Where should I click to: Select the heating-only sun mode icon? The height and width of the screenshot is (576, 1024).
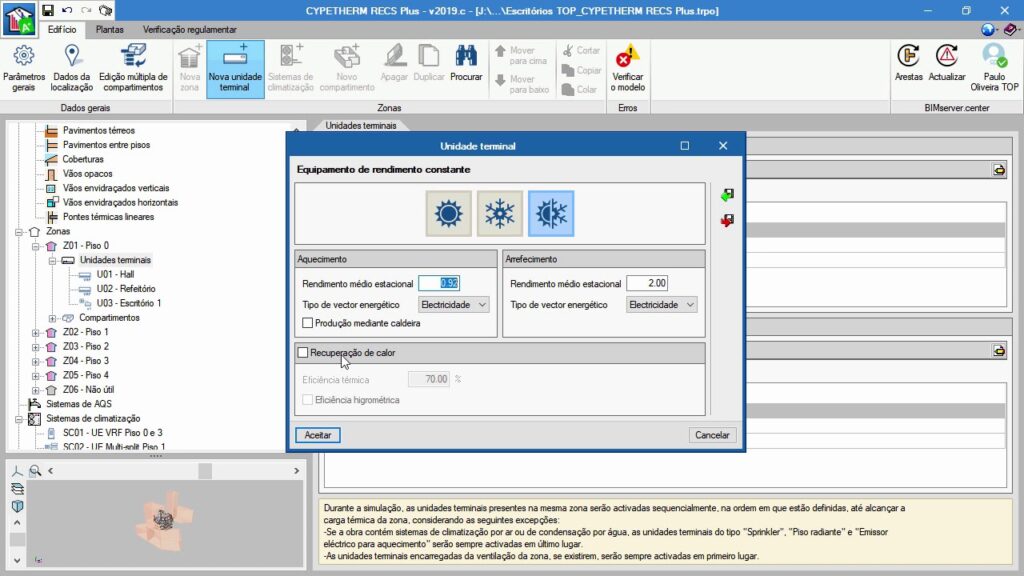(x=448, y=213)
